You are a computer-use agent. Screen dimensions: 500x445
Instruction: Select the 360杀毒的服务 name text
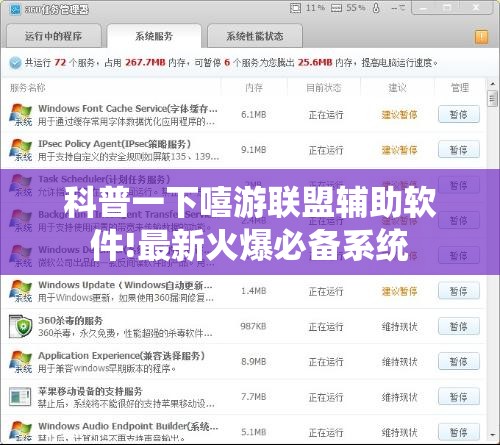[x=70, y=321]
